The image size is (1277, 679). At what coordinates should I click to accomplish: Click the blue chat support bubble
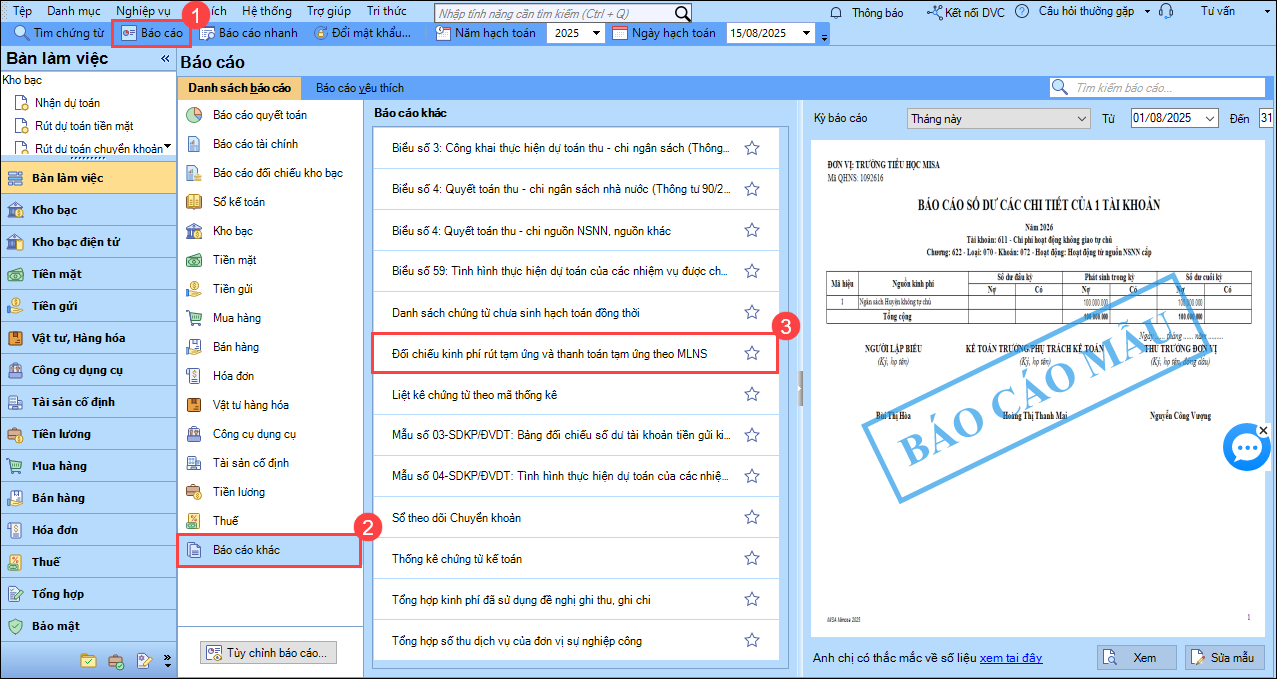click(x=1246, y=448)
